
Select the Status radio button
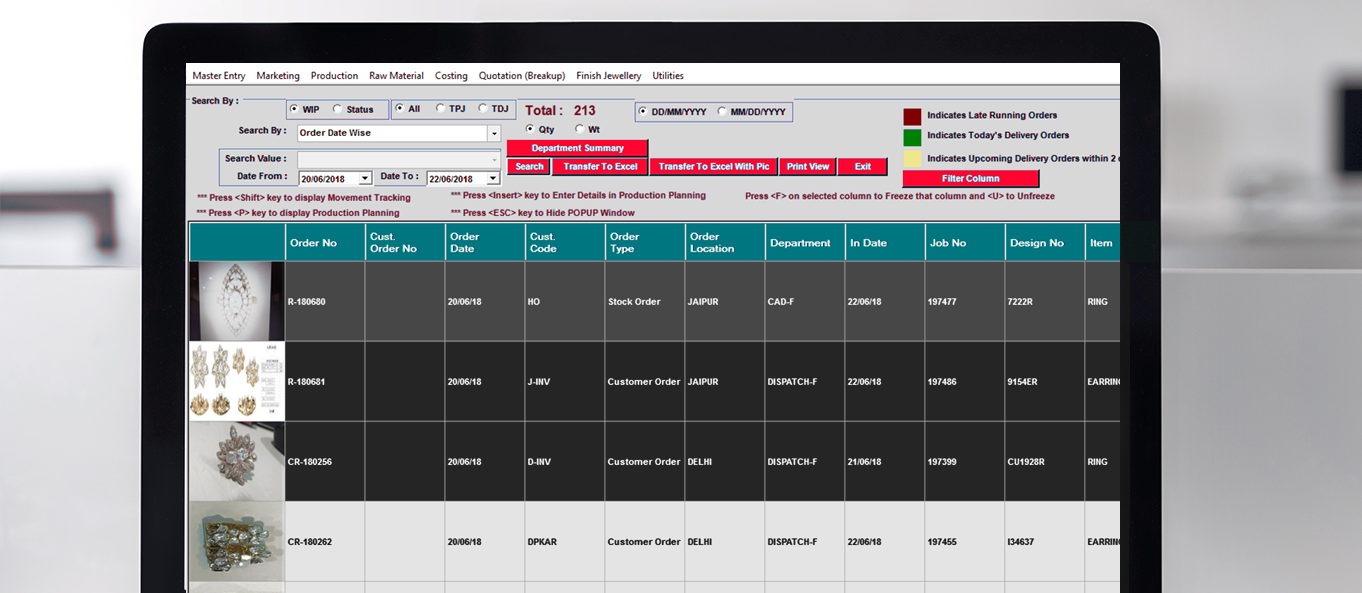click(337, 109)
